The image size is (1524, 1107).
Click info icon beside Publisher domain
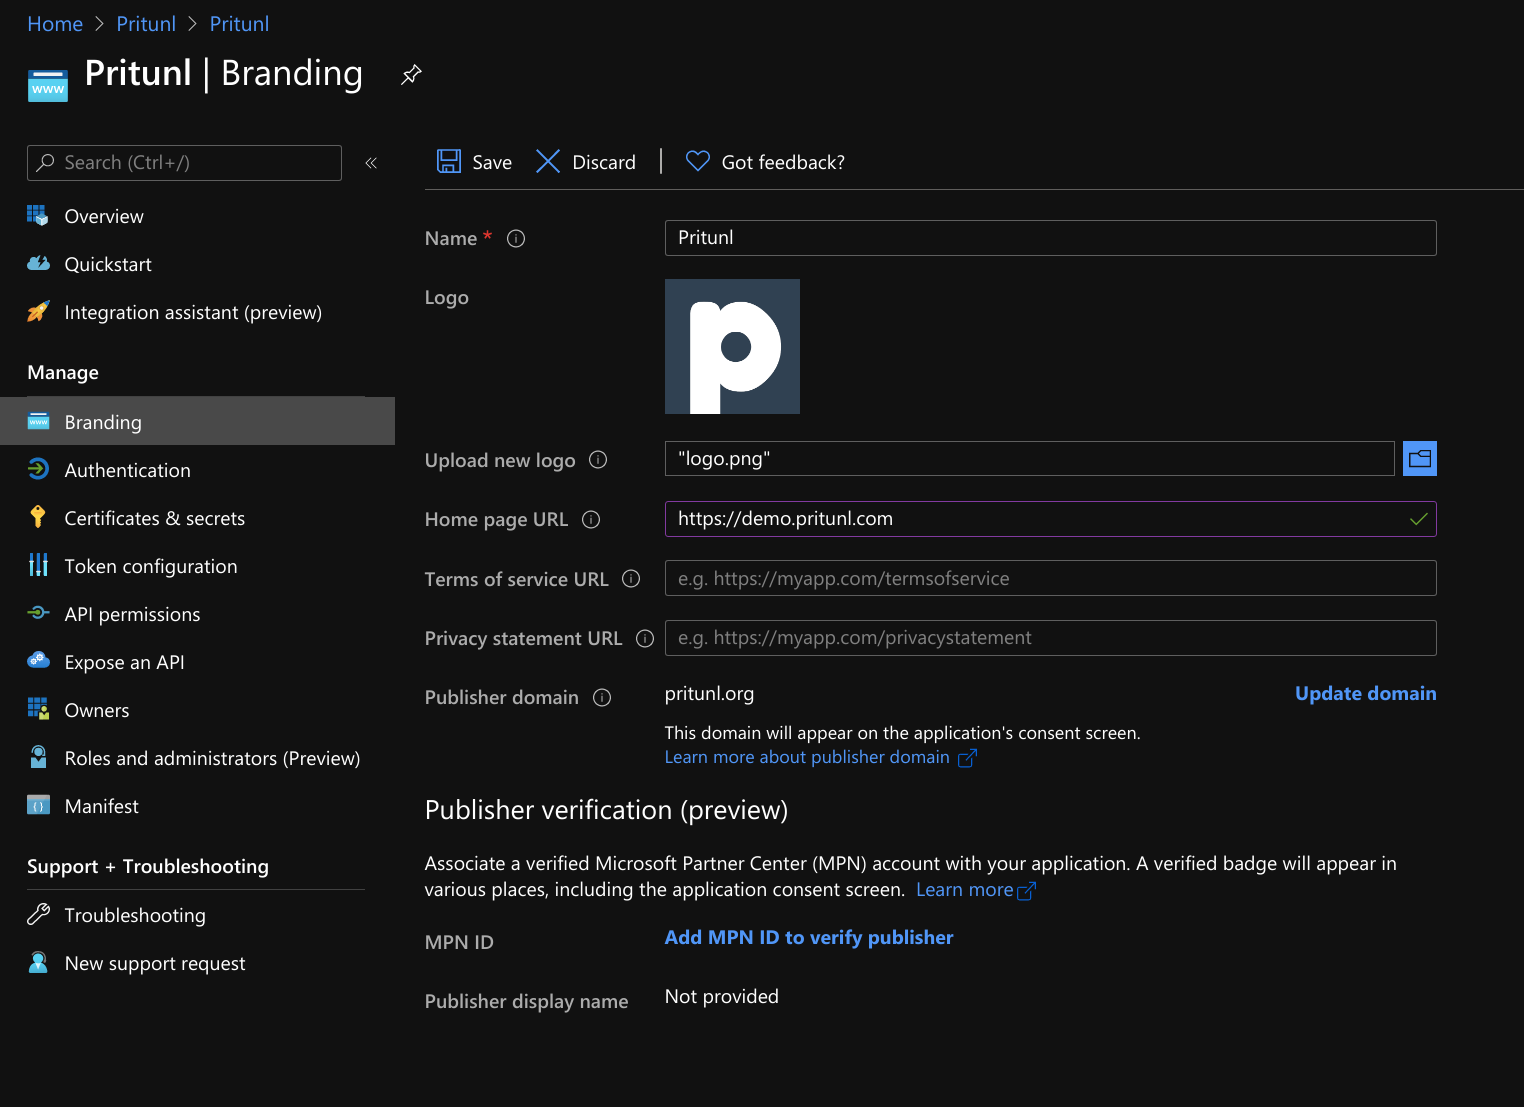coord(602,698)
